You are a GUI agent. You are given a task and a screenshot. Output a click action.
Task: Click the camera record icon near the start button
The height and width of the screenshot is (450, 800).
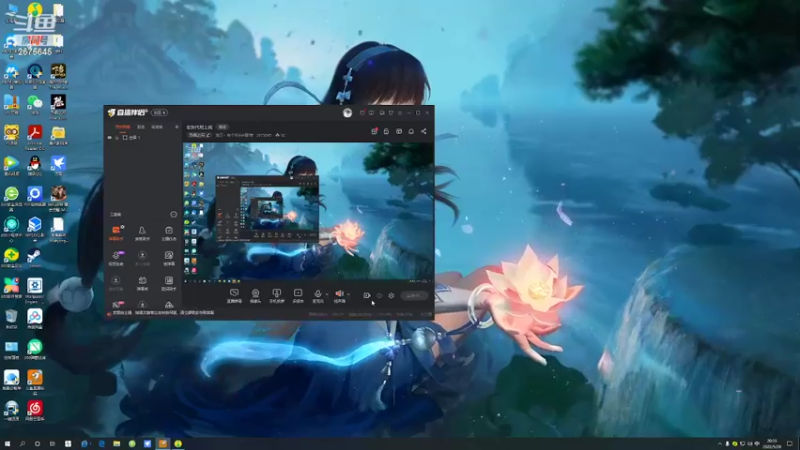pos(366,295)
